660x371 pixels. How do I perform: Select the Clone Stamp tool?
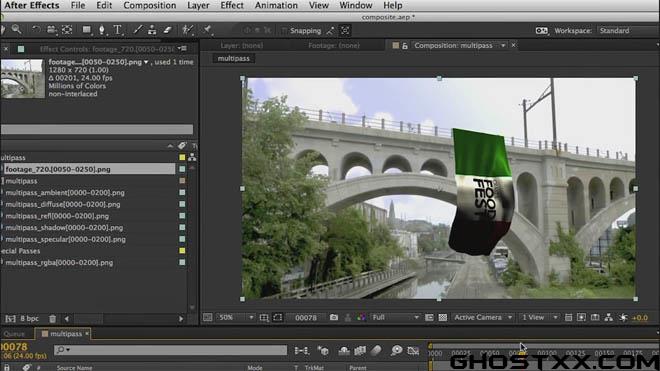pyautogui.click(x=152, y=30)
